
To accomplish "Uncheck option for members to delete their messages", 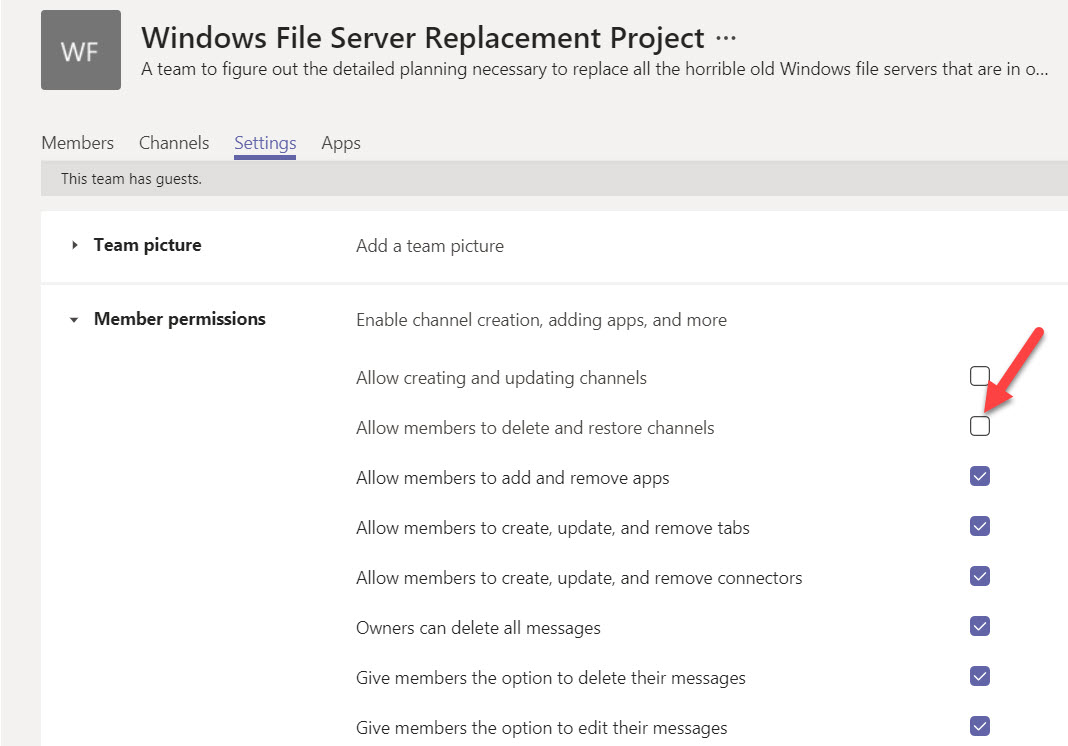I will [979, 677].
